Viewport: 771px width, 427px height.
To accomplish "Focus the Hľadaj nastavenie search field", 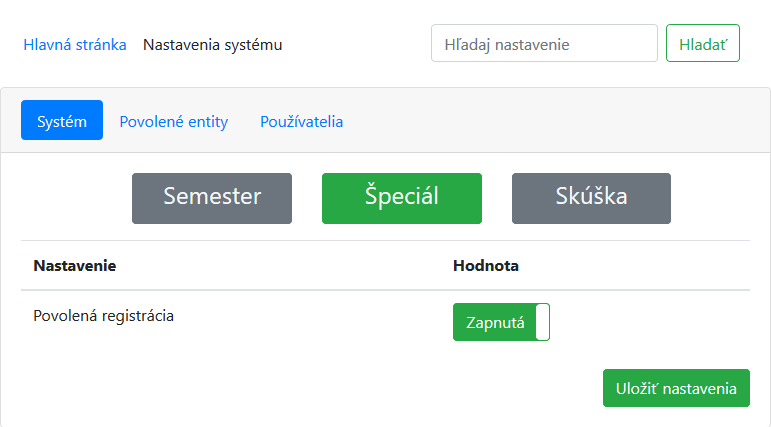I will (544, 43).
